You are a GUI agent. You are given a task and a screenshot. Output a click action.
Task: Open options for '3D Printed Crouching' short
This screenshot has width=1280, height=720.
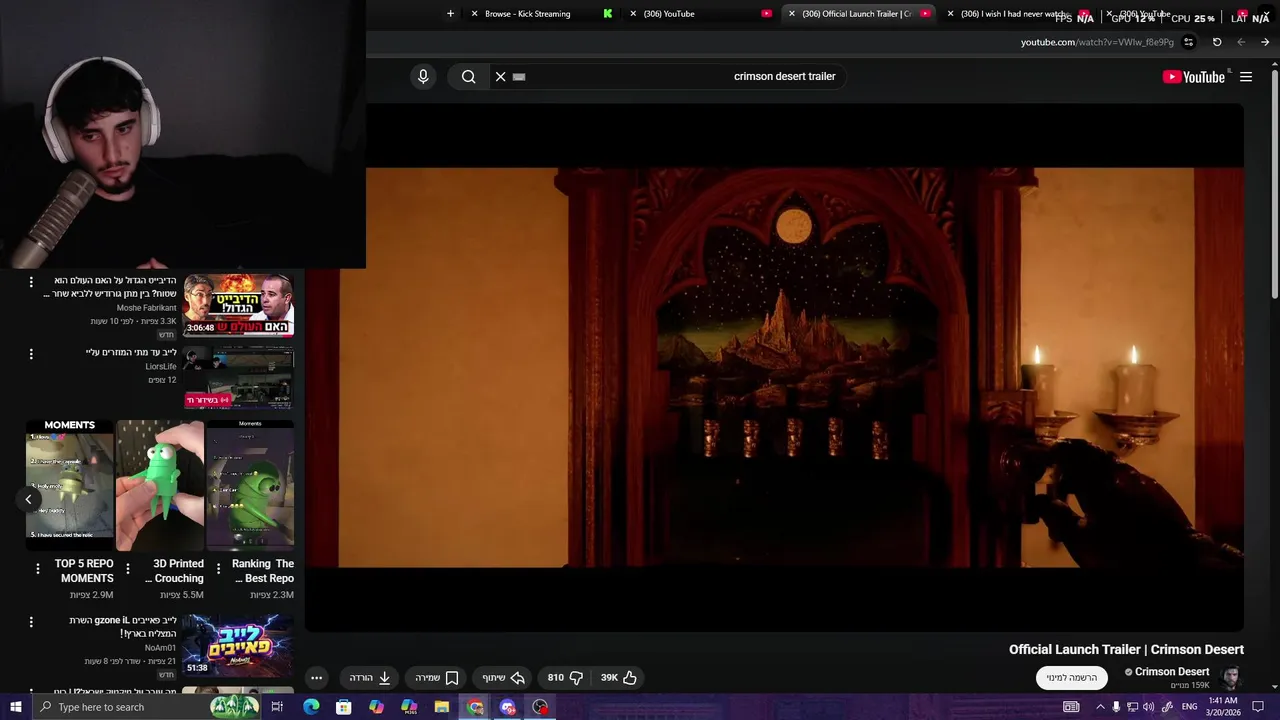(128, 569)
